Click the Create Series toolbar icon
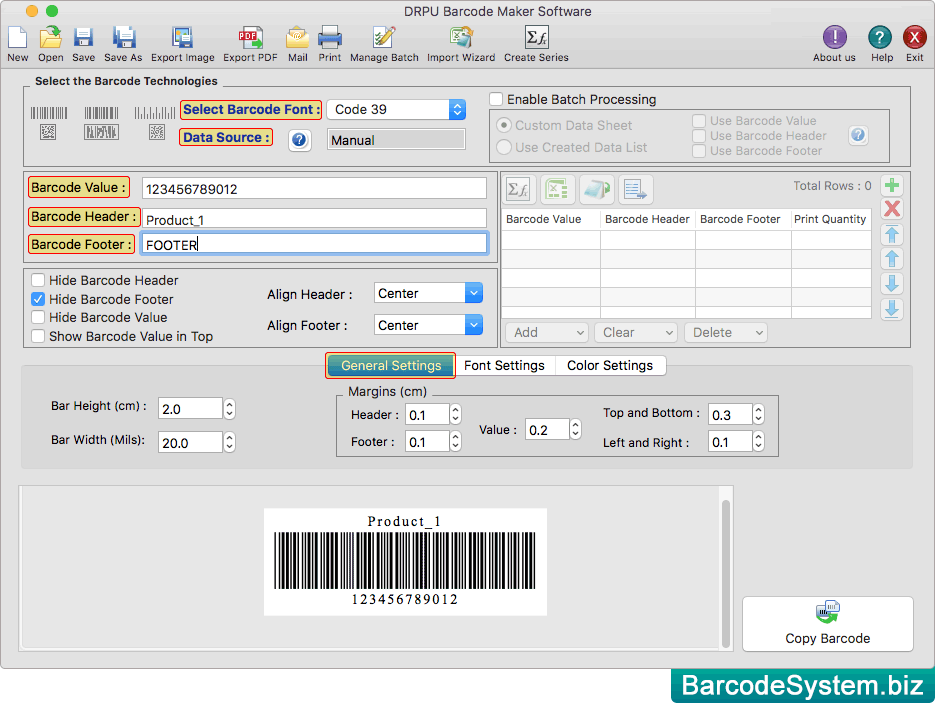Viewport: 935px width, 703px height. pos(536,38)
